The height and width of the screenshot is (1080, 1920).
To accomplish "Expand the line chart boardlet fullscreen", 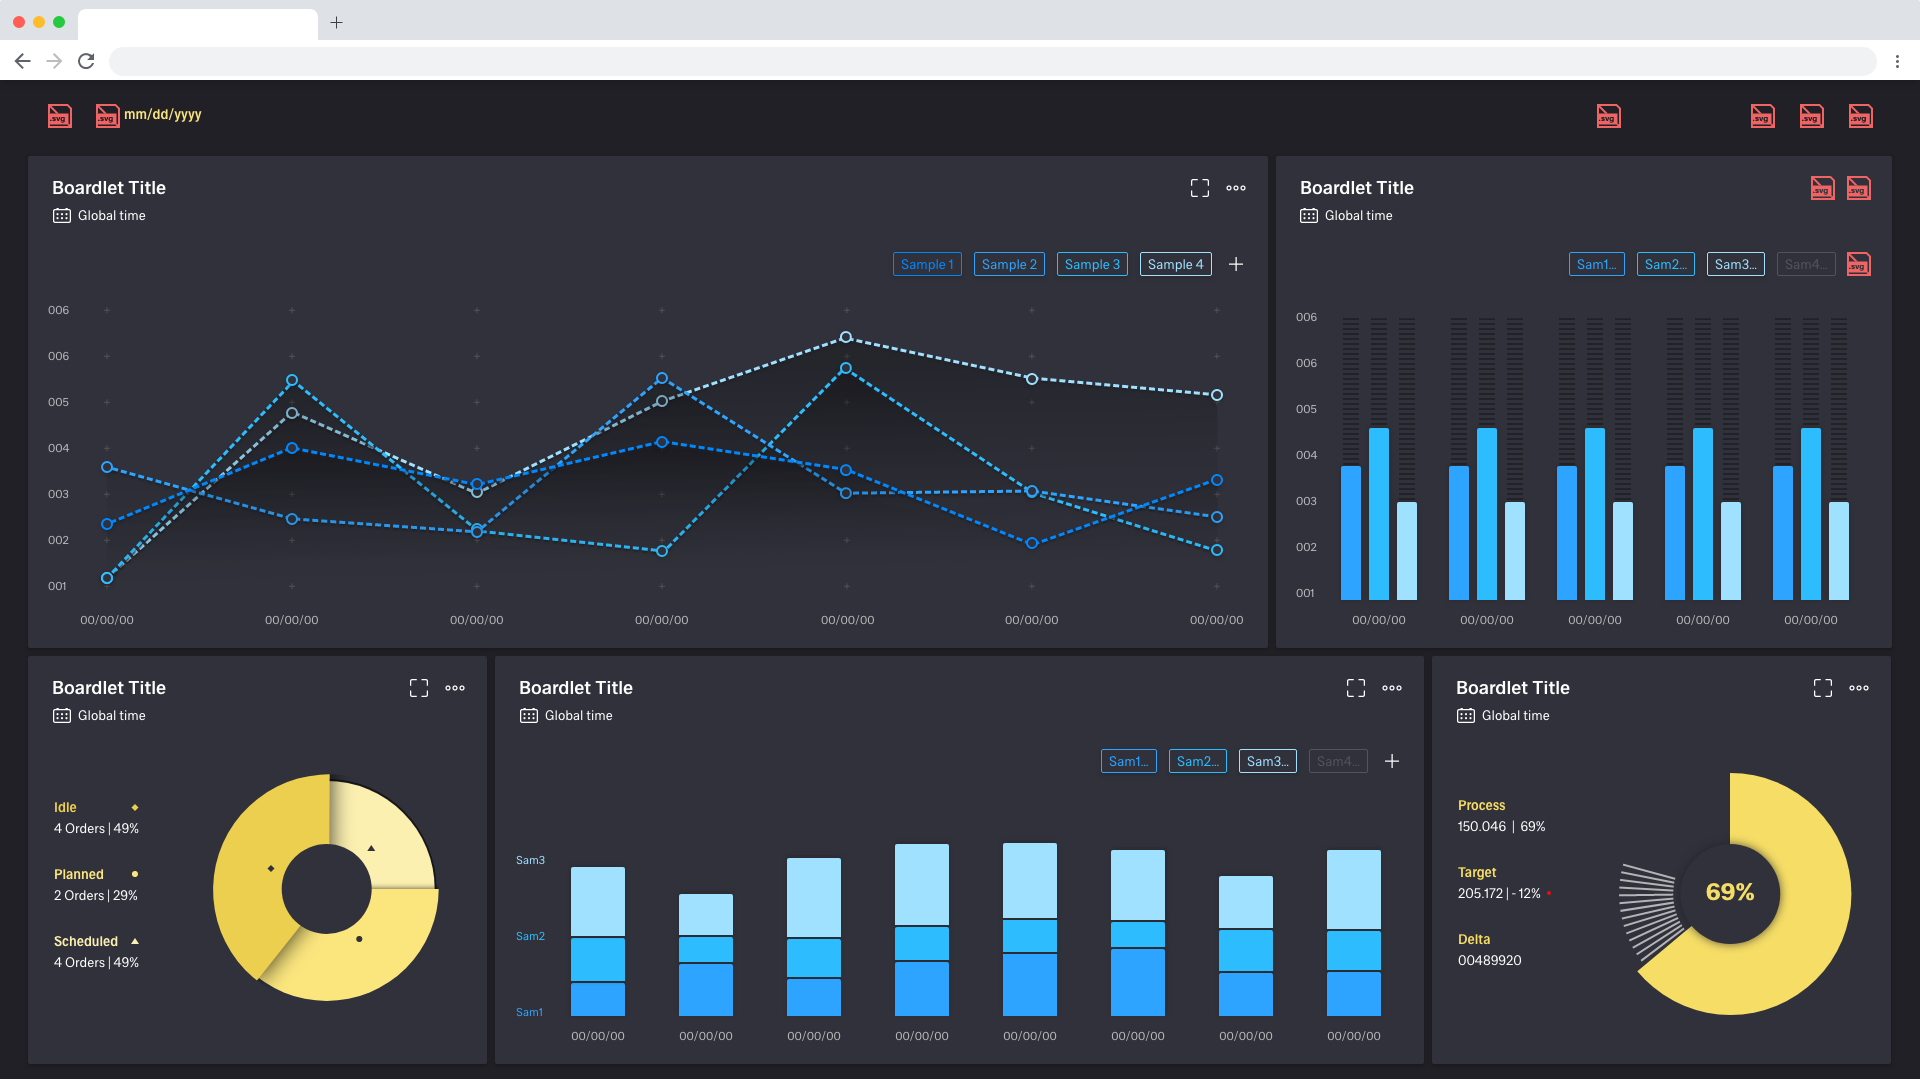I will [x=1200, y=188].
